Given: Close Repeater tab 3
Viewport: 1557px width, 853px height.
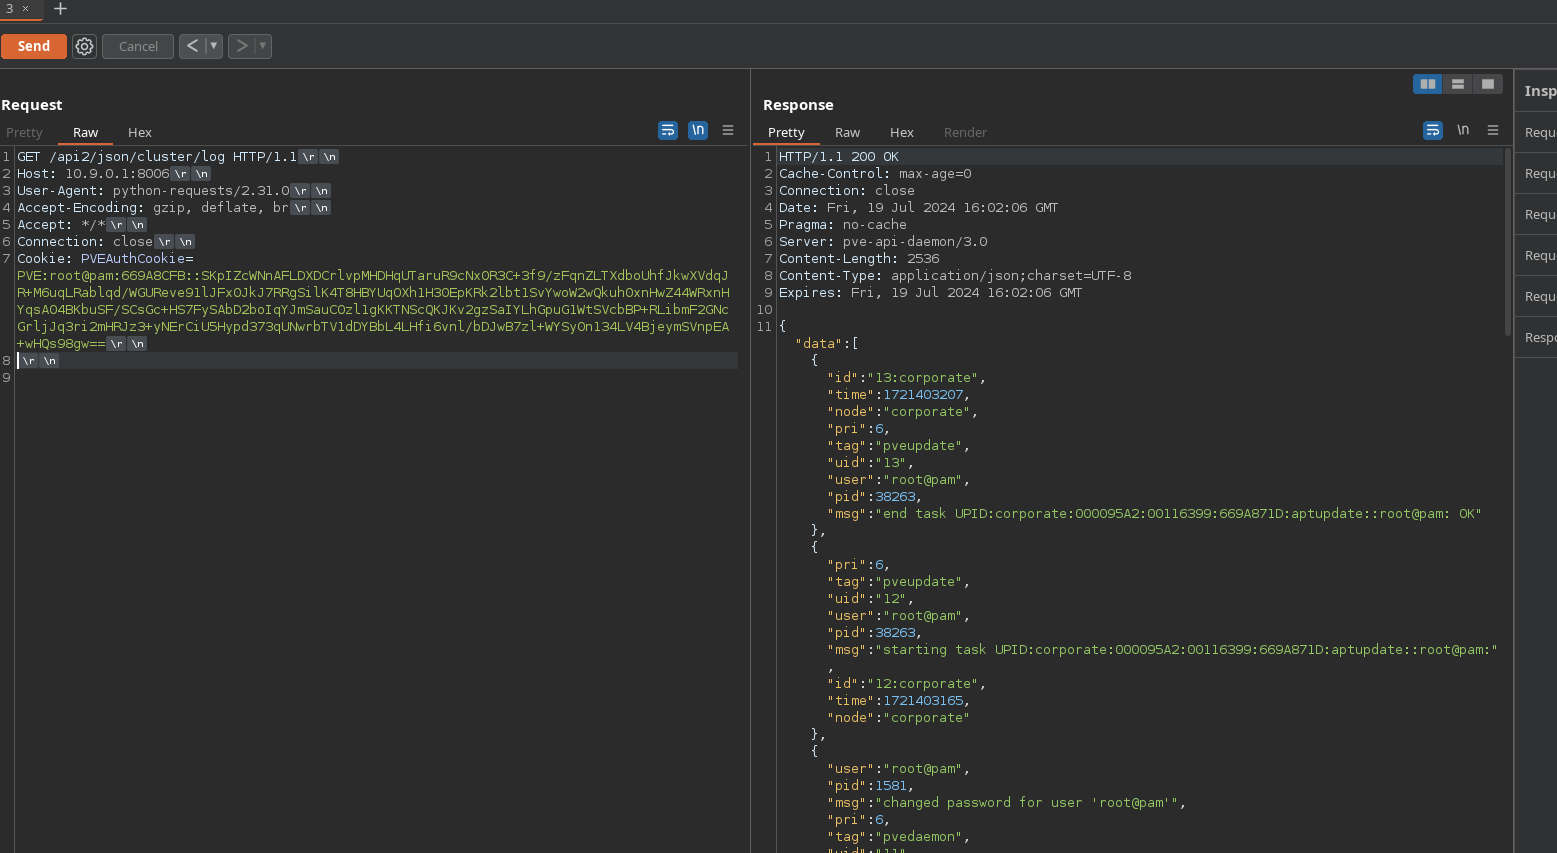Looking at the screenshot, I should 26,8.
